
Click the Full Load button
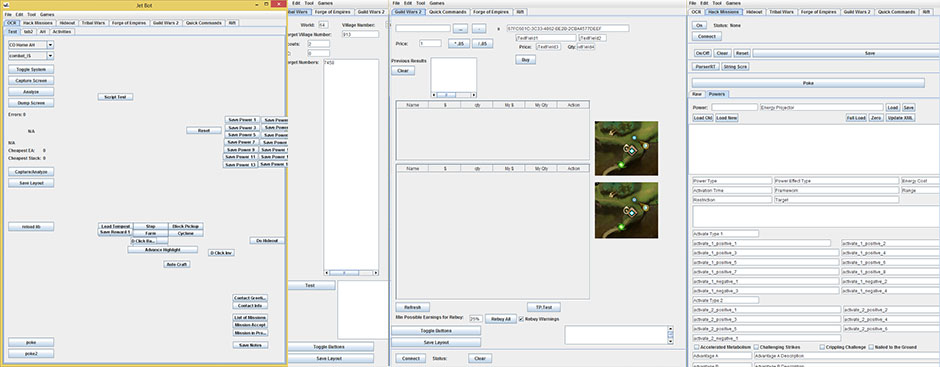[x=856, y=118]
